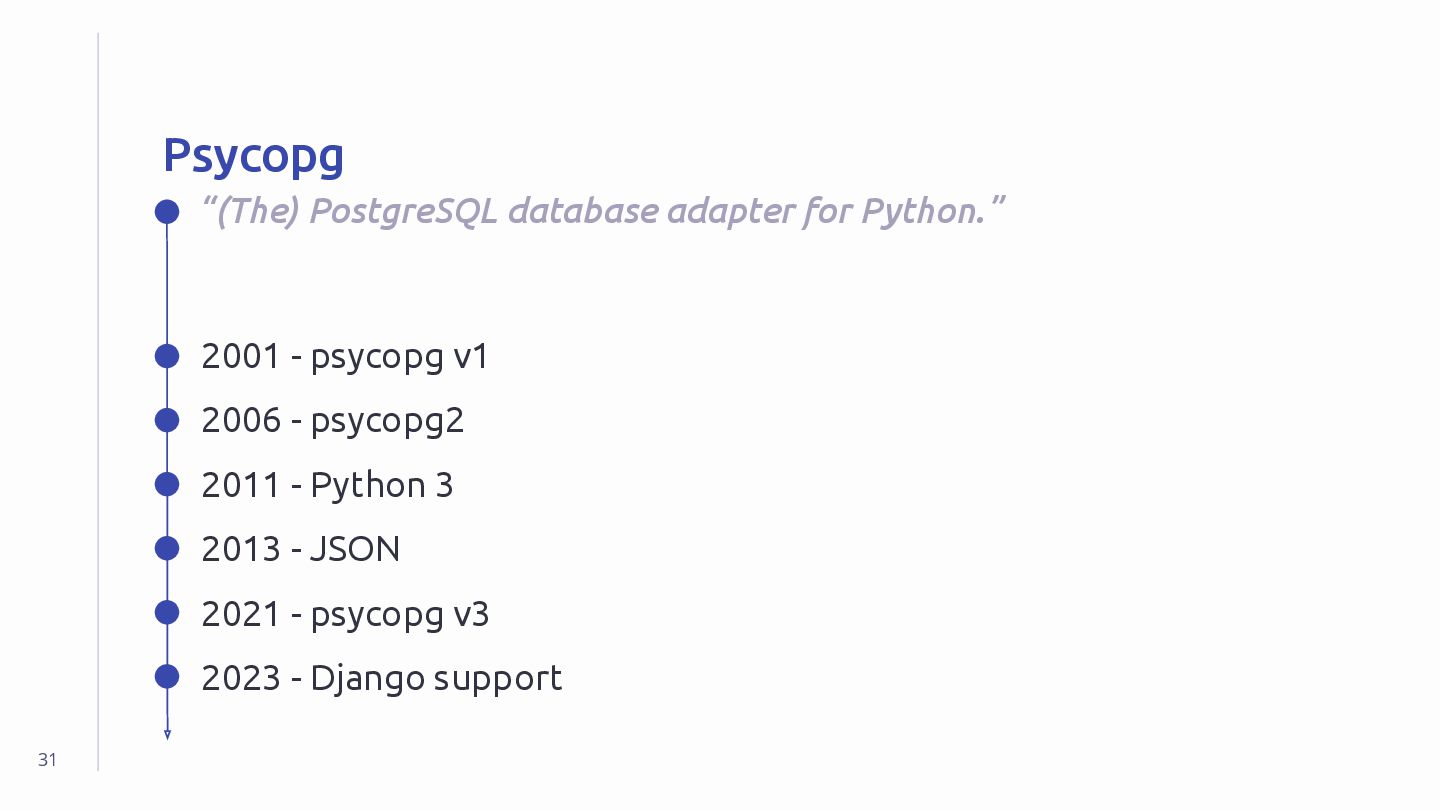This screenshot has width=1440, height=810.
Task: Select the "2013 - JSON" entry text
Action: pyautogui.click(x=300, y=549)
